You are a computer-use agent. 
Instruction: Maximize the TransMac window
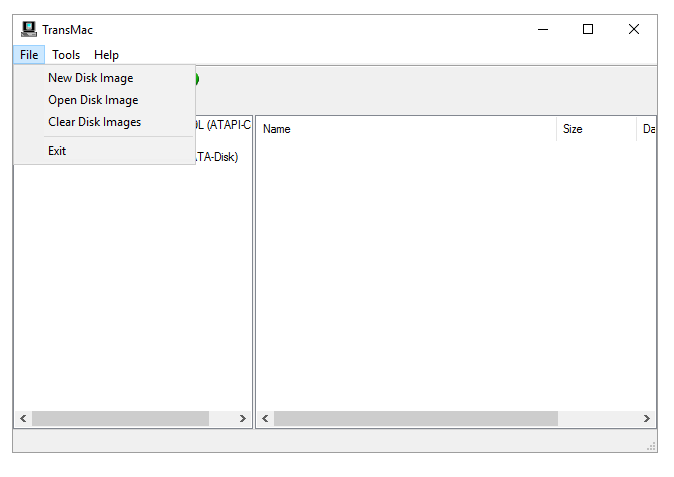tap(588, 29)
